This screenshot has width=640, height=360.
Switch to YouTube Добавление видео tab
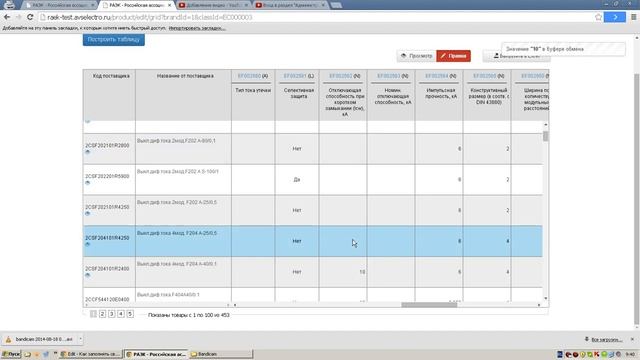click(x=213, y=5)
